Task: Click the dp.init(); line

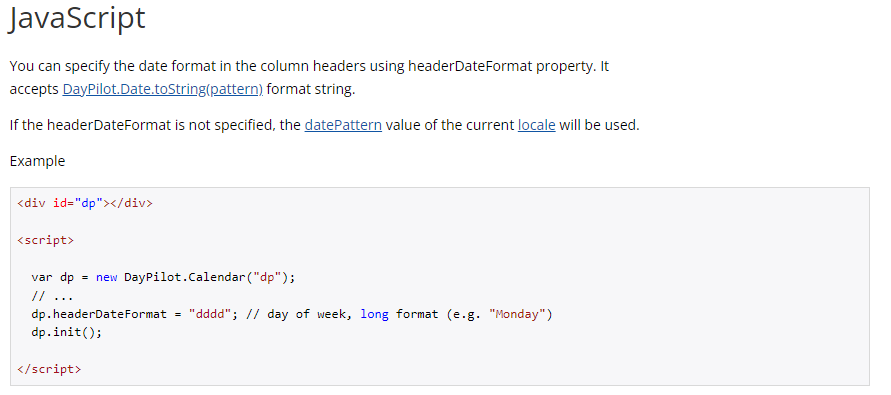Action: pyautogui.click(x=67, y=332)
